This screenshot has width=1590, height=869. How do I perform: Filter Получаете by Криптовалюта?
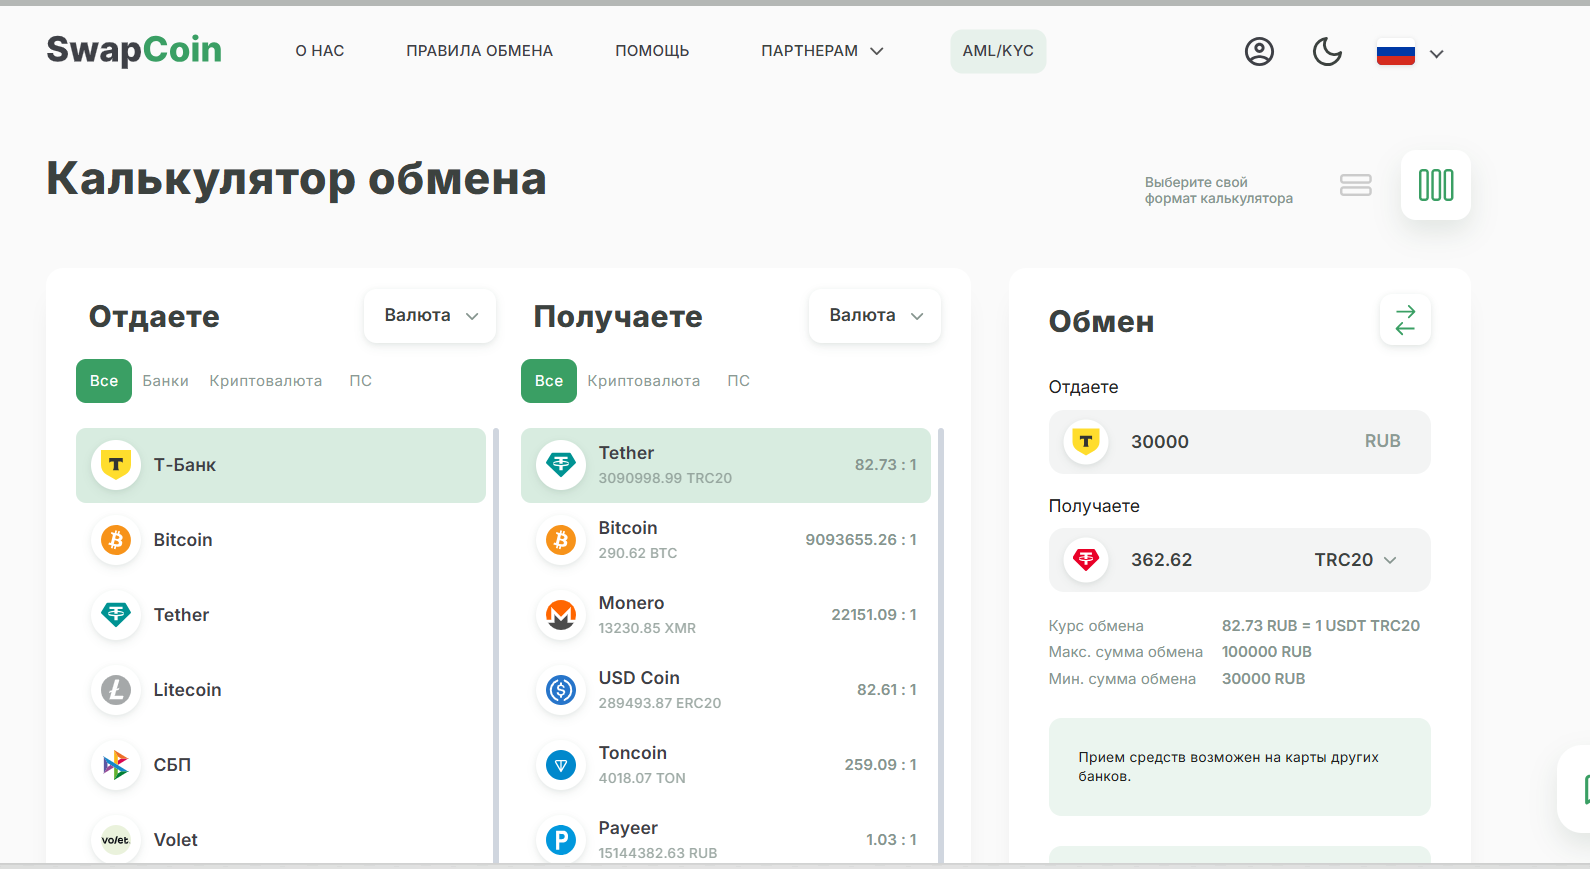(x=644, y=381)
